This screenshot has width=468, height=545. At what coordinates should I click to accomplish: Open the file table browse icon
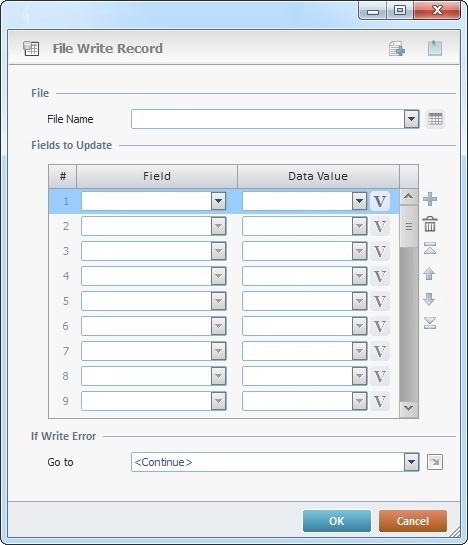435,119
